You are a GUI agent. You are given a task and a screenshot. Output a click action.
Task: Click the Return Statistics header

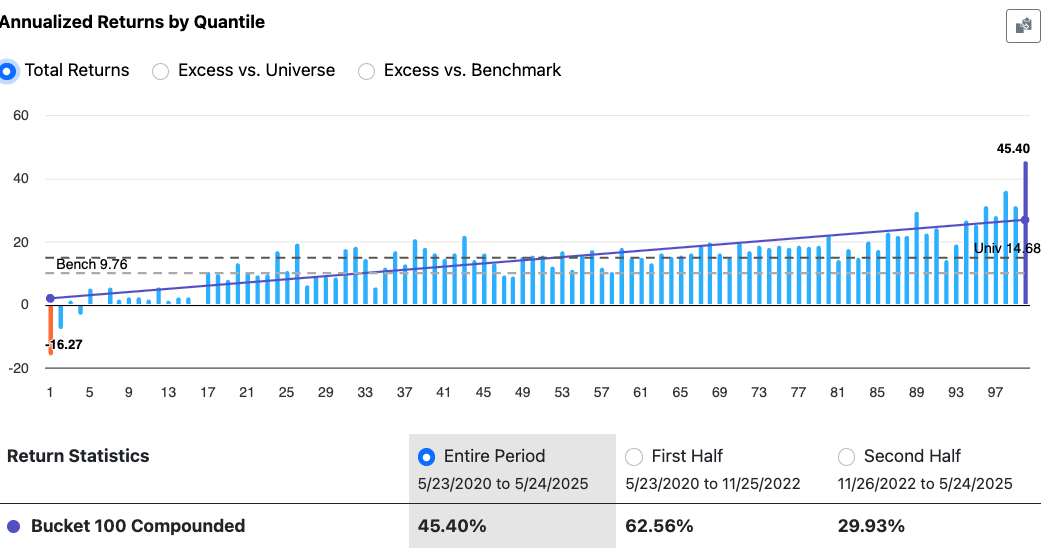[x=78, y=456]
